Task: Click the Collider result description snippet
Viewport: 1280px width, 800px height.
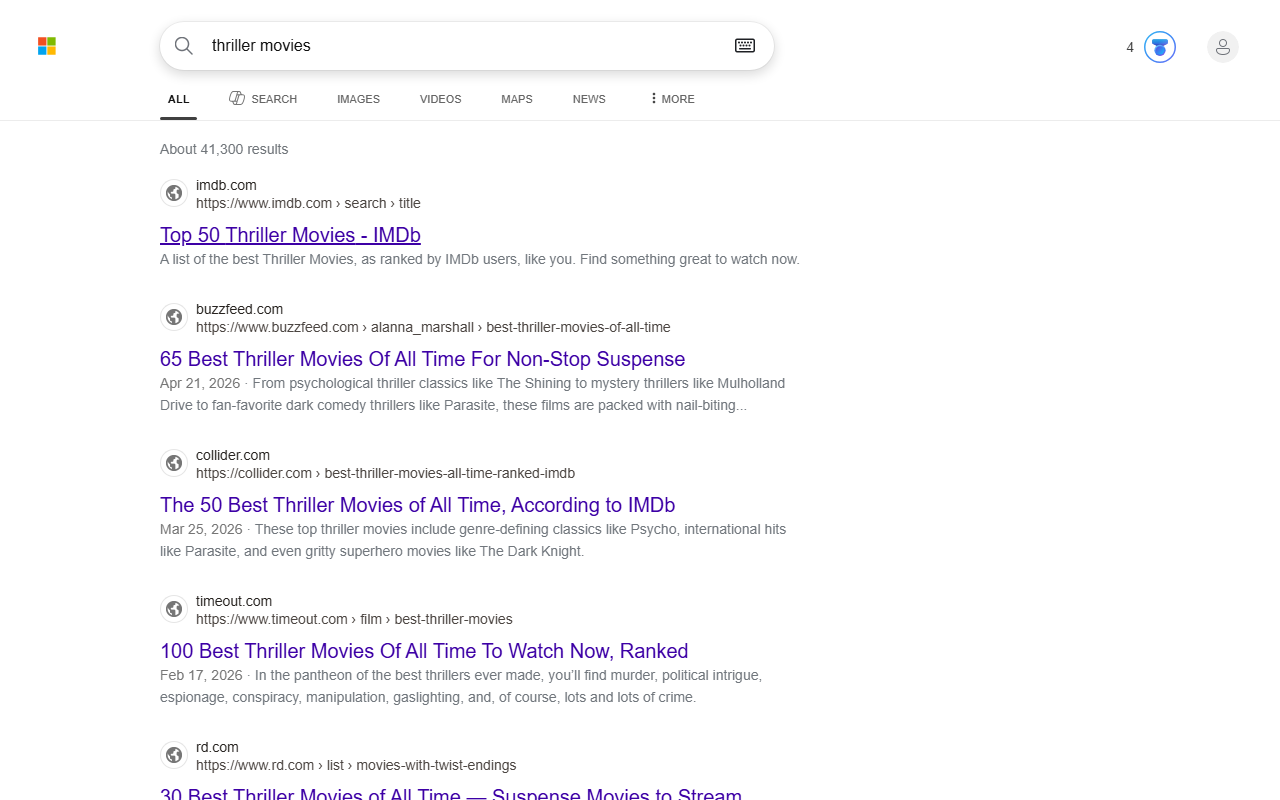Action: click(473, 540)
